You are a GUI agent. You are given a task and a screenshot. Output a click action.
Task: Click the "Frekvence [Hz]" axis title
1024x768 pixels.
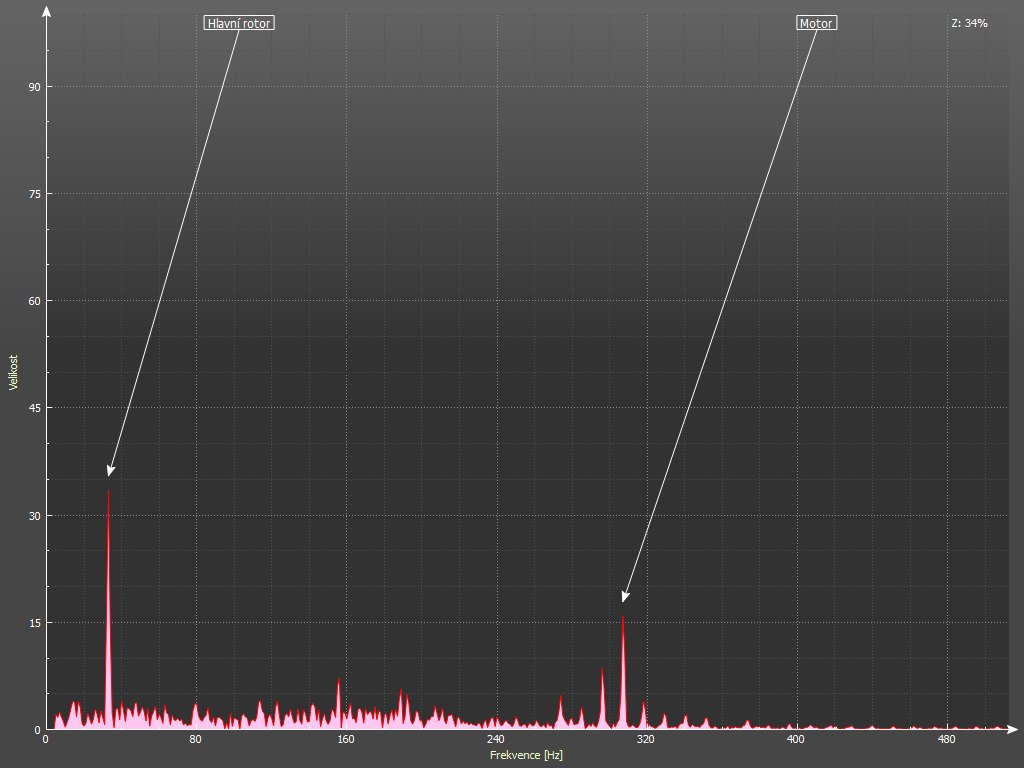click(x=526, y=755)
